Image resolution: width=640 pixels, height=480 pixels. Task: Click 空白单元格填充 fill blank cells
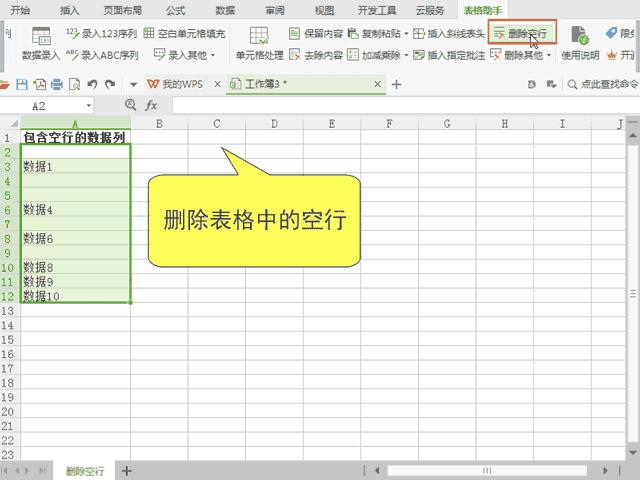click(184, 33)
